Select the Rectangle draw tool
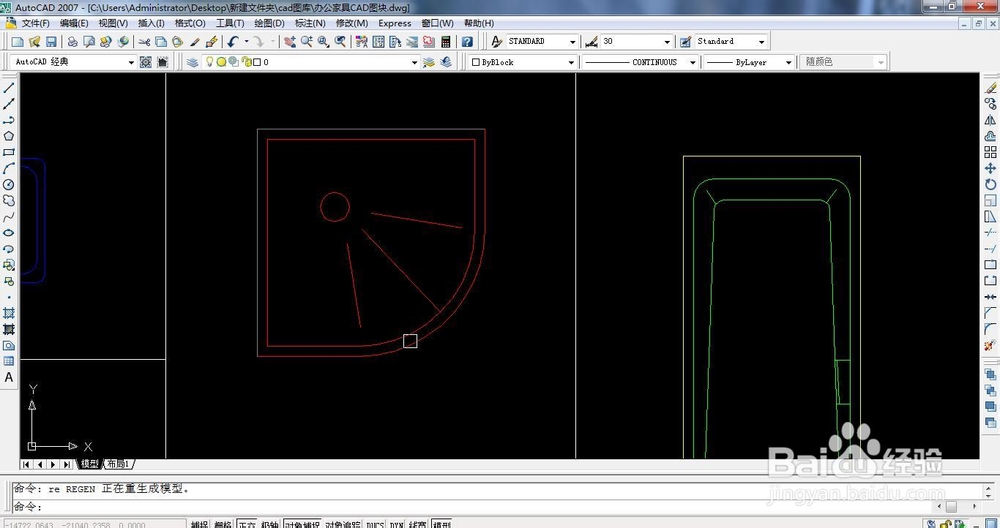Image resolution: width=1000 pixels, height=528 pixels. 9,152
